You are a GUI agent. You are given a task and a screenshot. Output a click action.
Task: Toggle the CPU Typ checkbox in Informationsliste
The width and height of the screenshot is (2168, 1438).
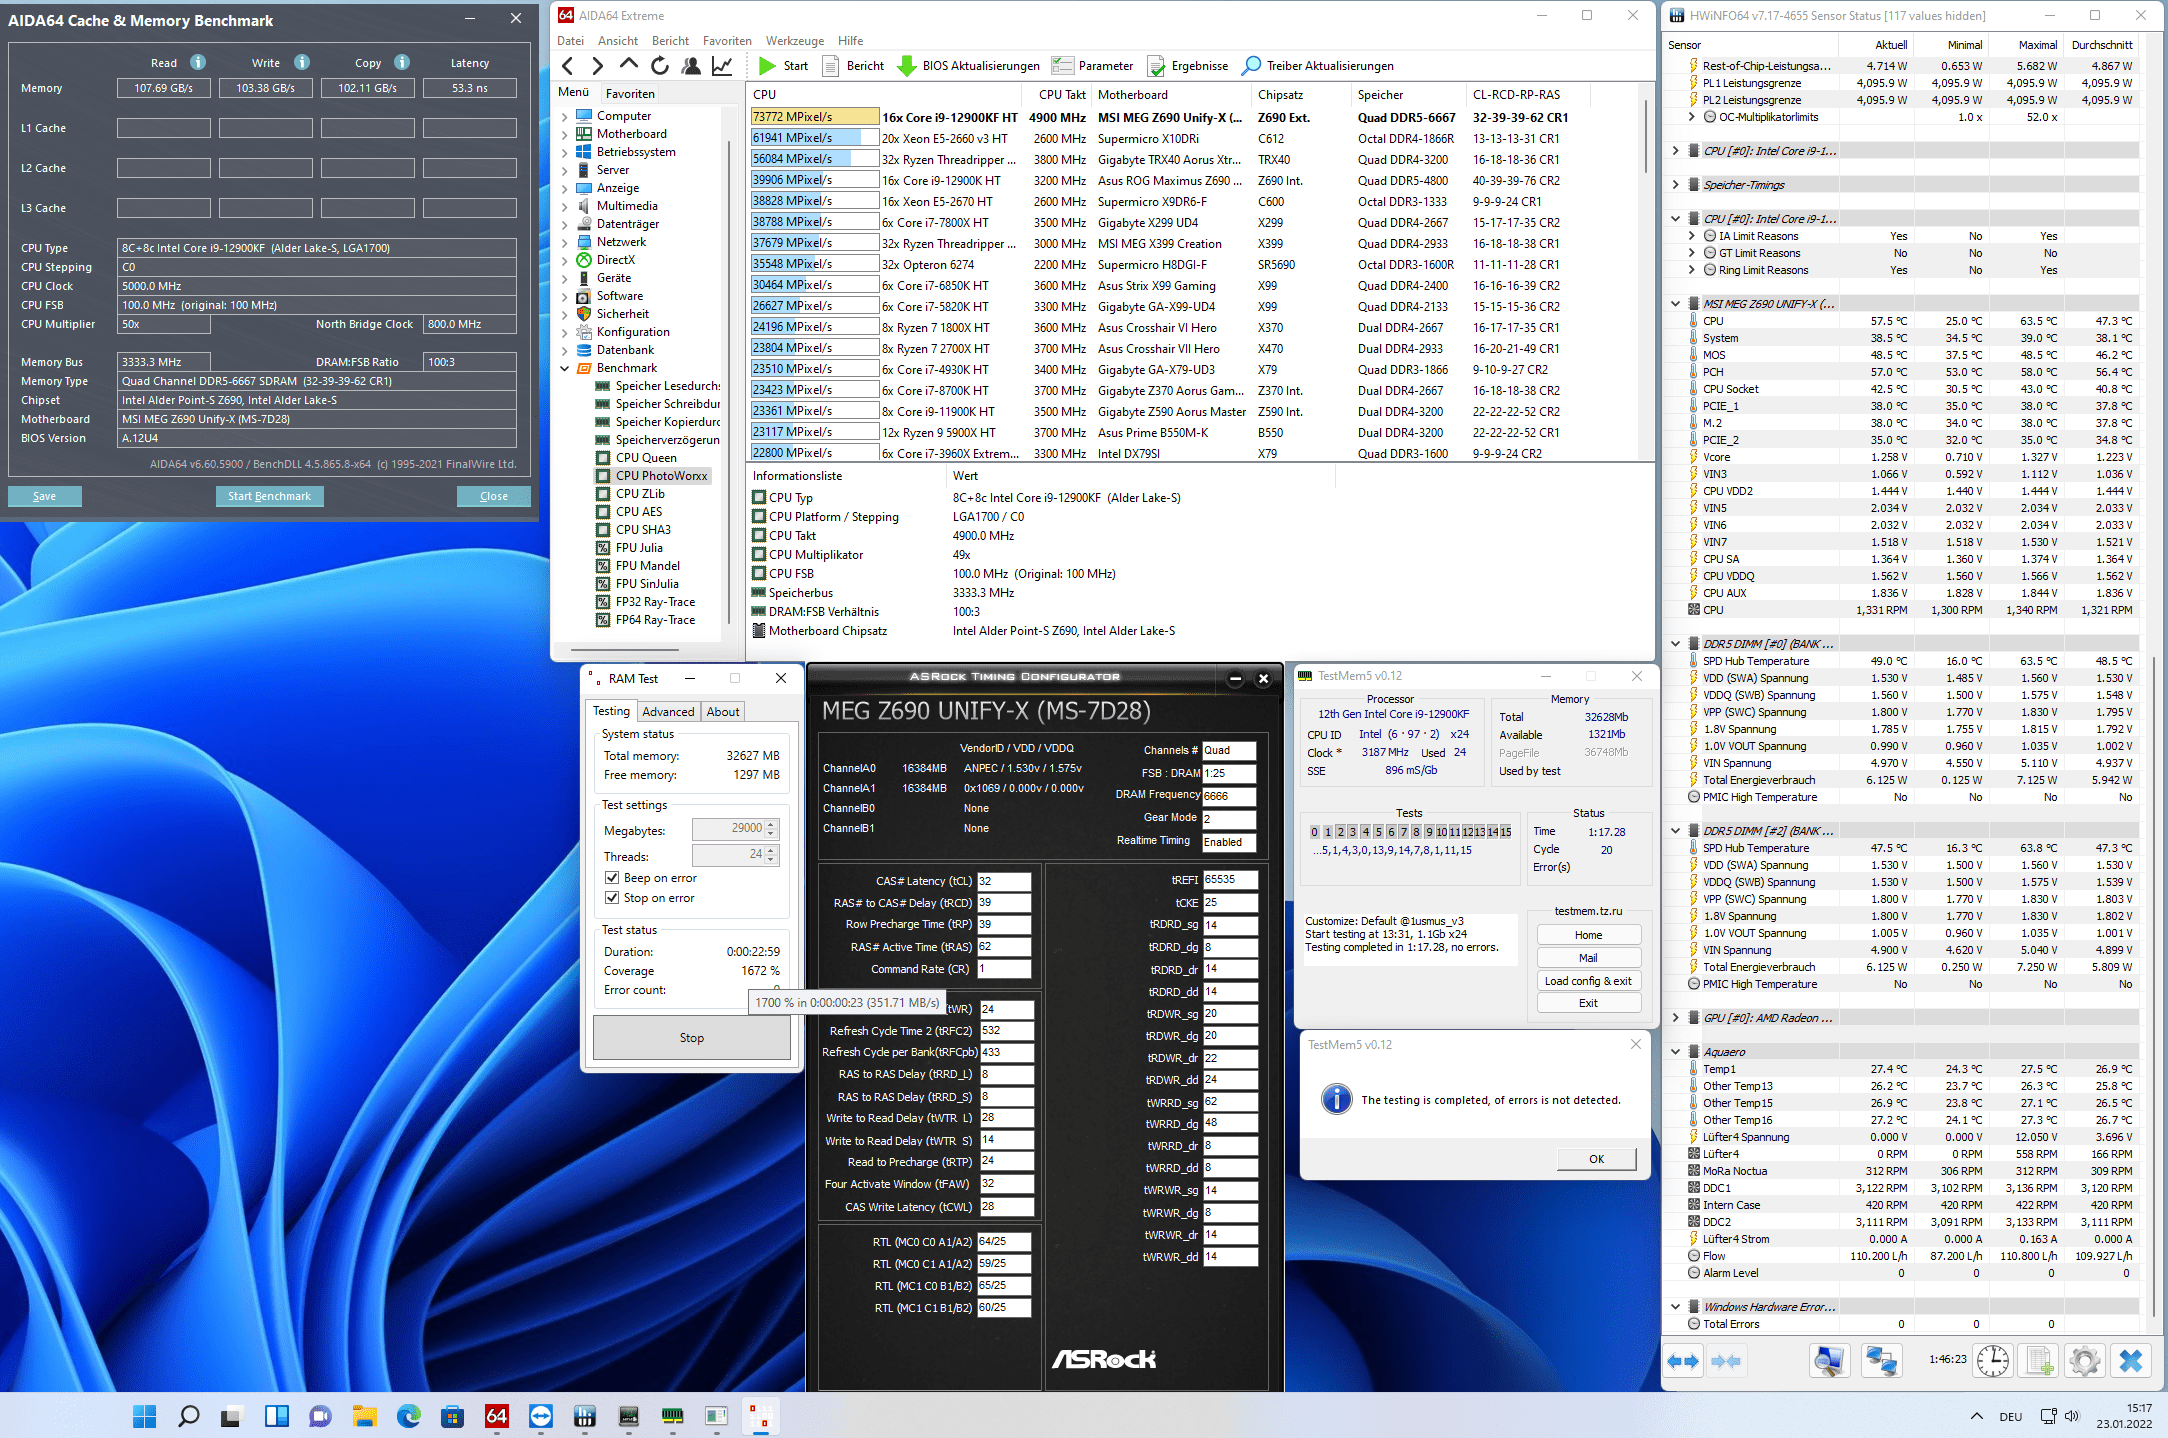tap(759, 497)
